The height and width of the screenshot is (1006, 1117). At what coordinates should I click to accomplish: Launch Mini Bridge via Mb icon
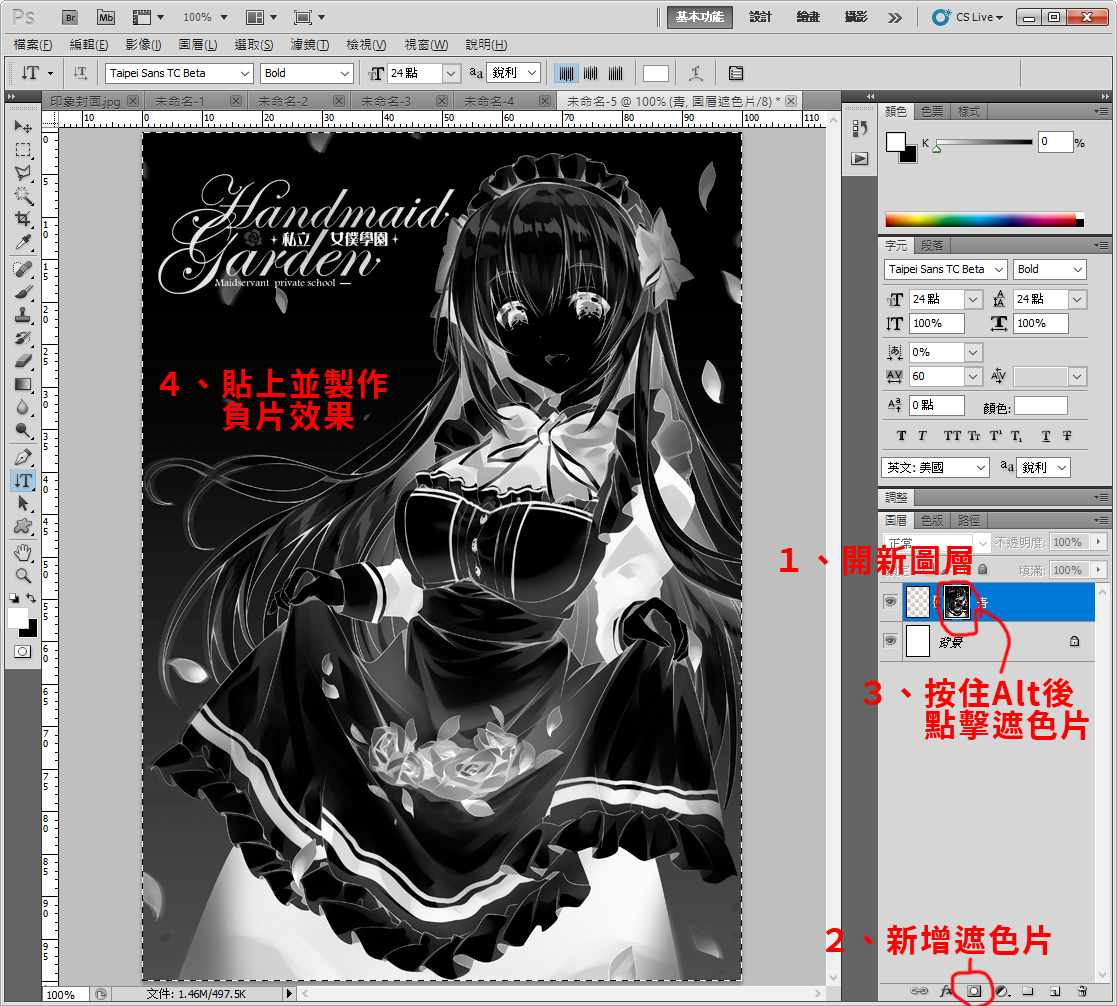(105, 17)
